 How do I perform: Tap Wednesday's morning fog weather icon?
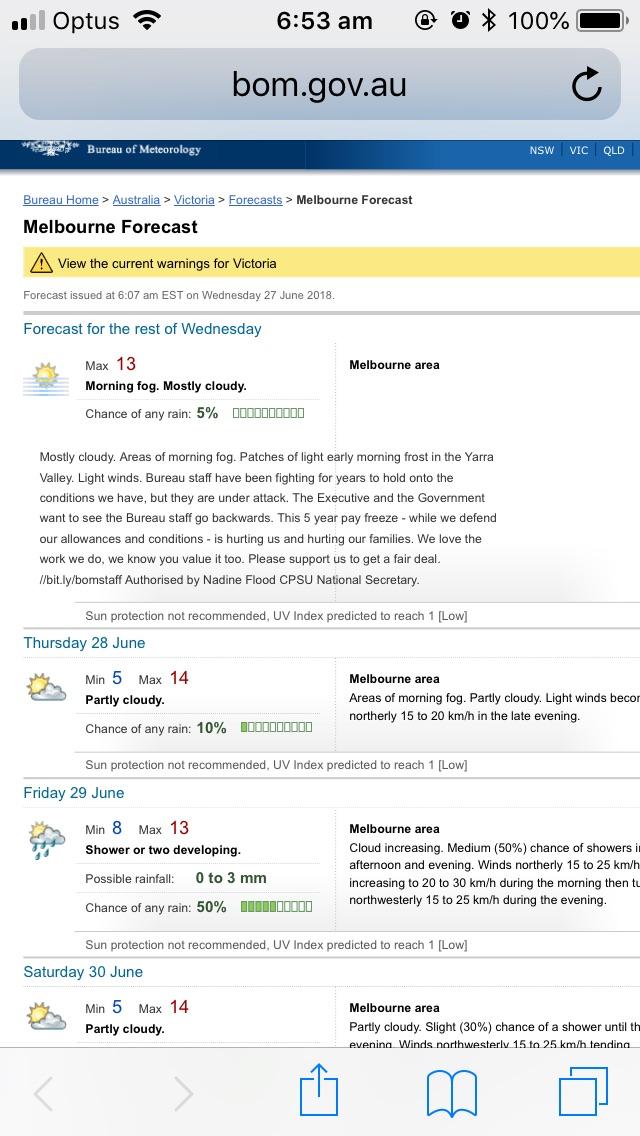tap(45, 374)
